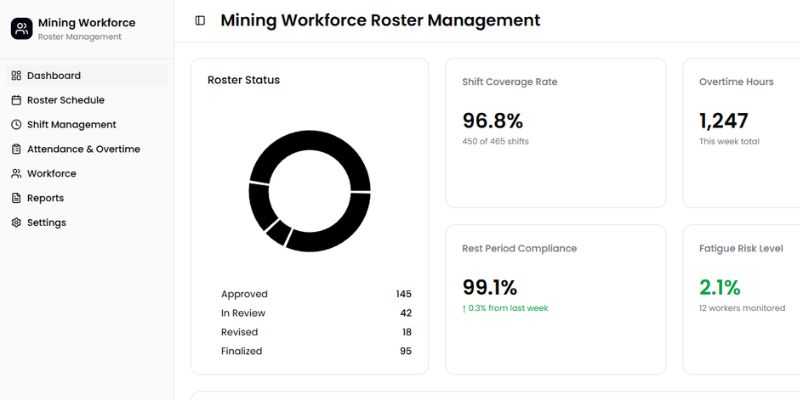Click the Overtime Hours label
The image size is (800, 400).
pos(736,82)
